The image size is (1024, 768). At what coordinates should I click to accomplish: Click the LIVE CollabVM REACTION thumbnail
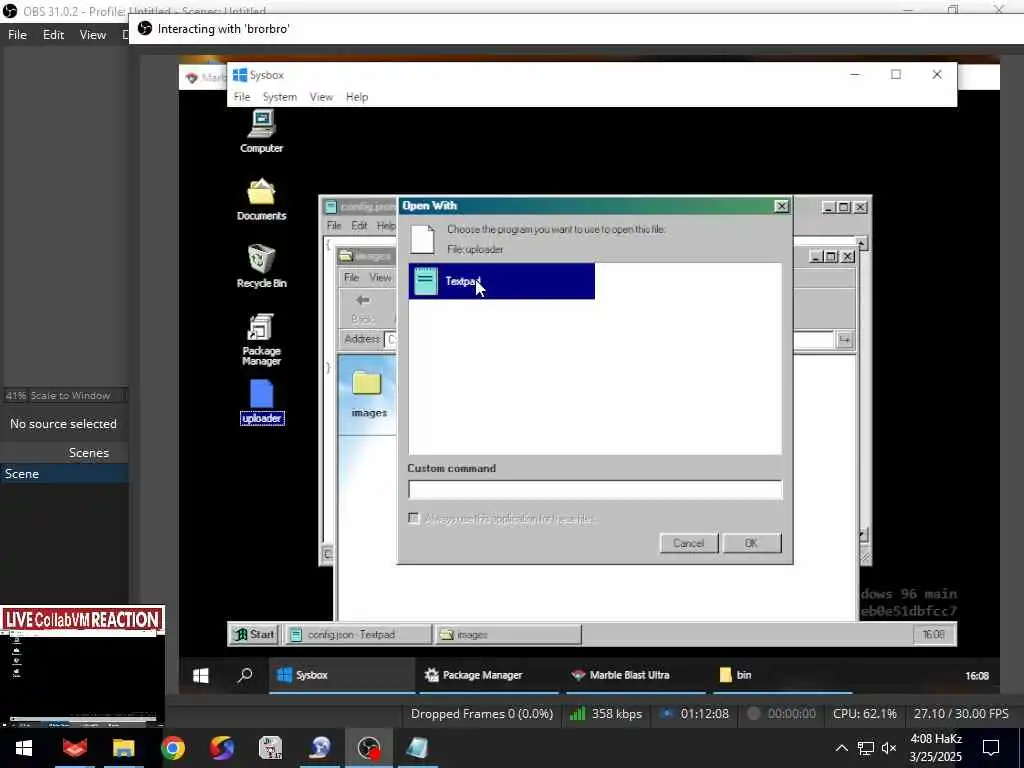pos(82,665)
